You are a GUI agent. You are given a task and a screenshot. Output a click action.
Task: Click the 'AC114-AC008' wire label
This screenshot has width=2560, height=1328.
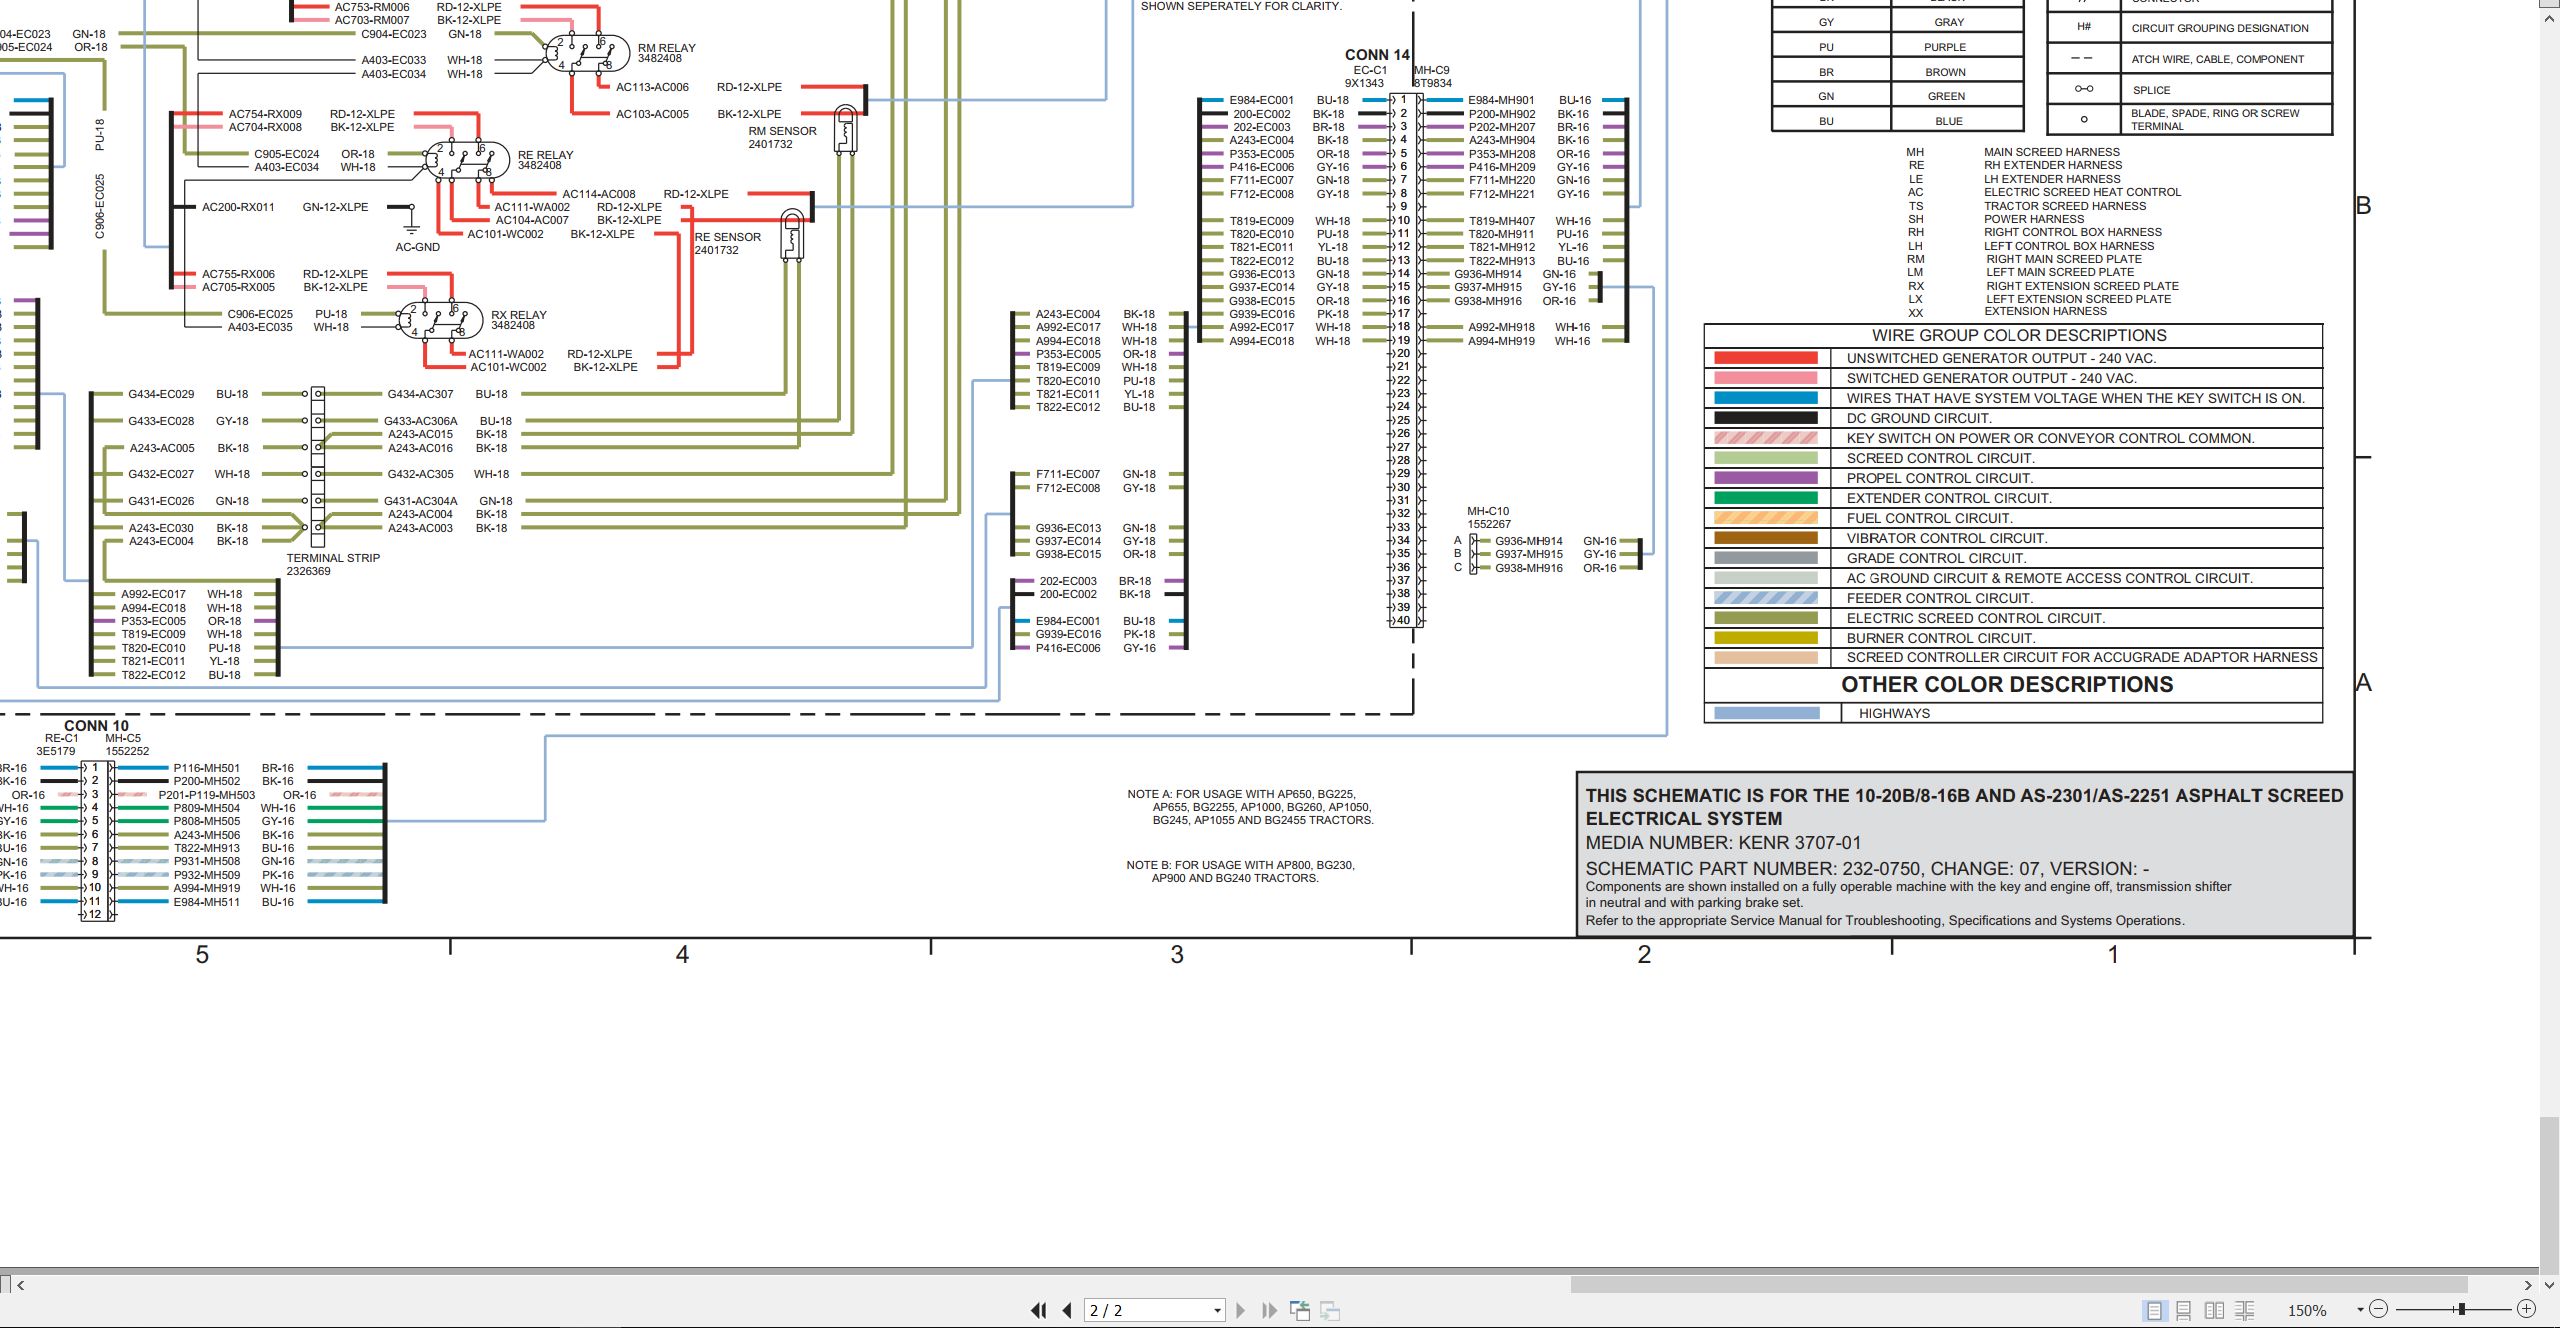coord(598,194)
